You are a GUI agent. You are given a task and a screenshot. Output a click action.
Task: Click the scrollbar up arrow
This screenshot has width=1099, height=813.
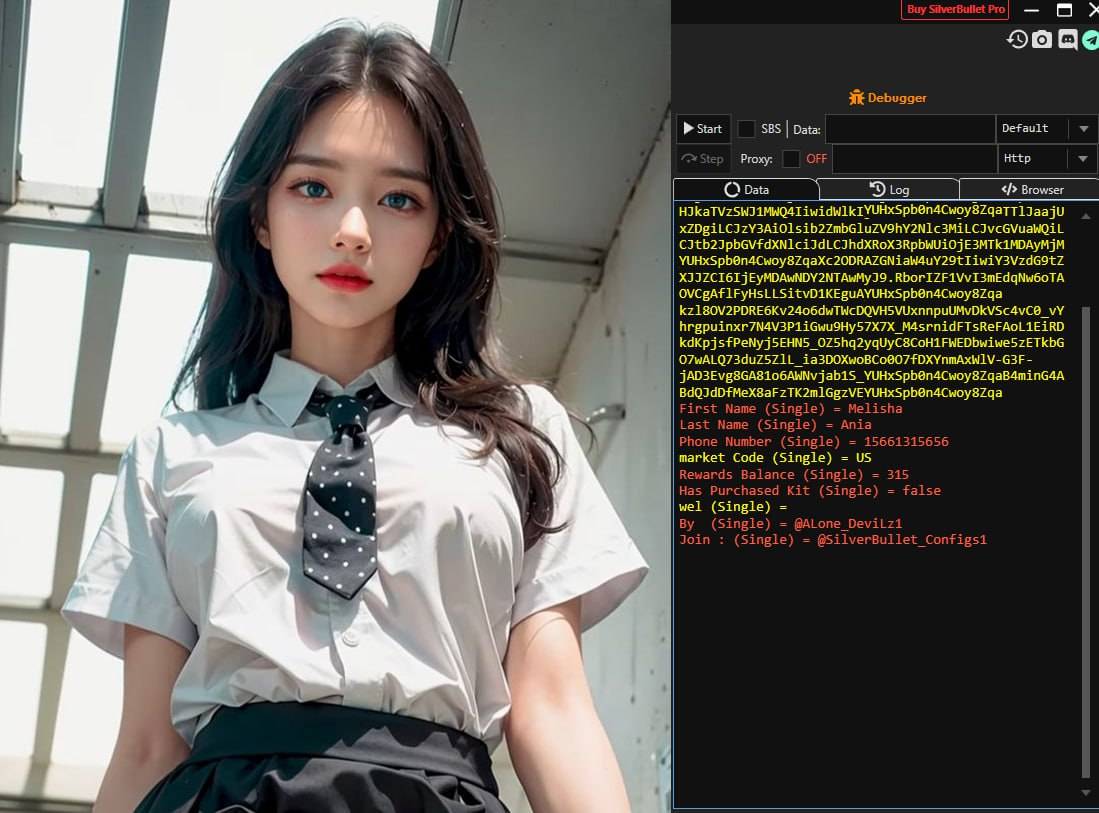tap(1086, 217)
